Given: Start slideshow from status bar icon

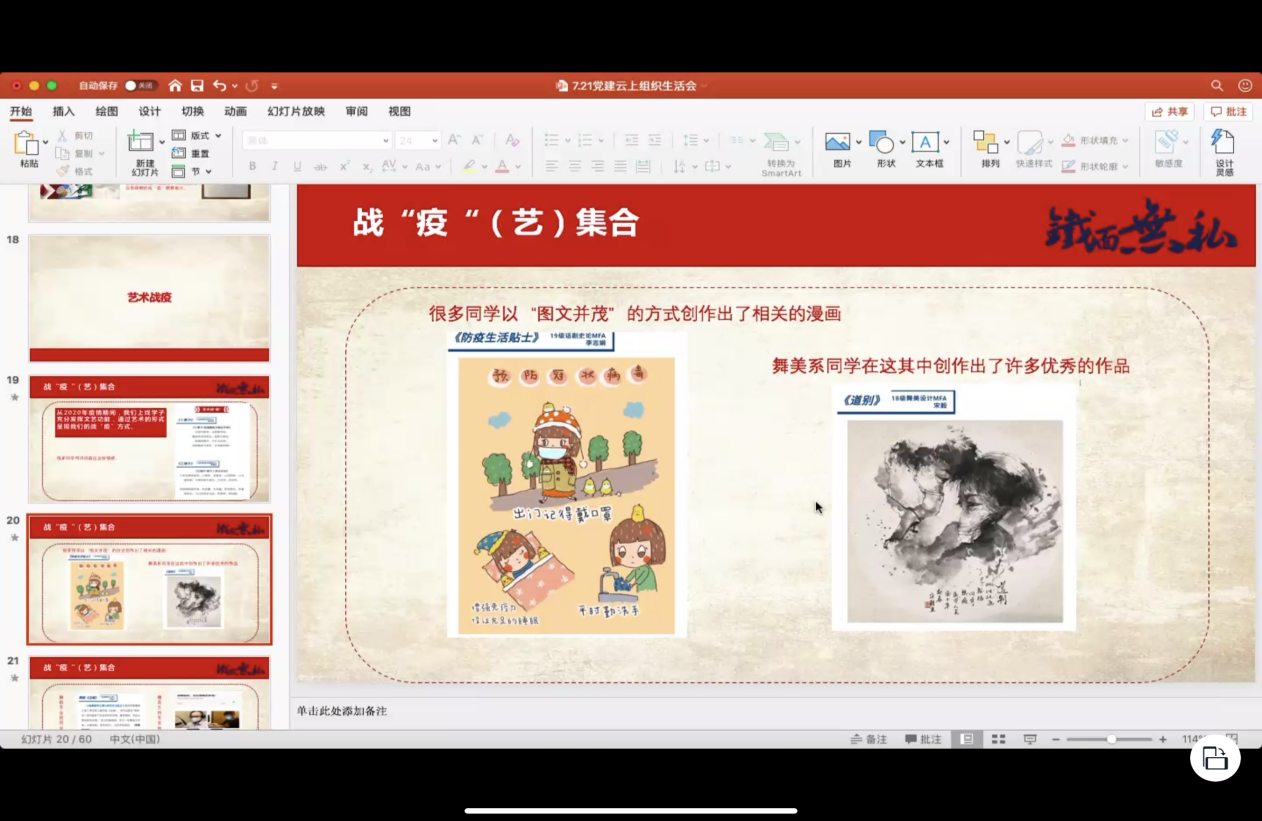Looking at the screenshot, I should click(x=1030, y=739).
